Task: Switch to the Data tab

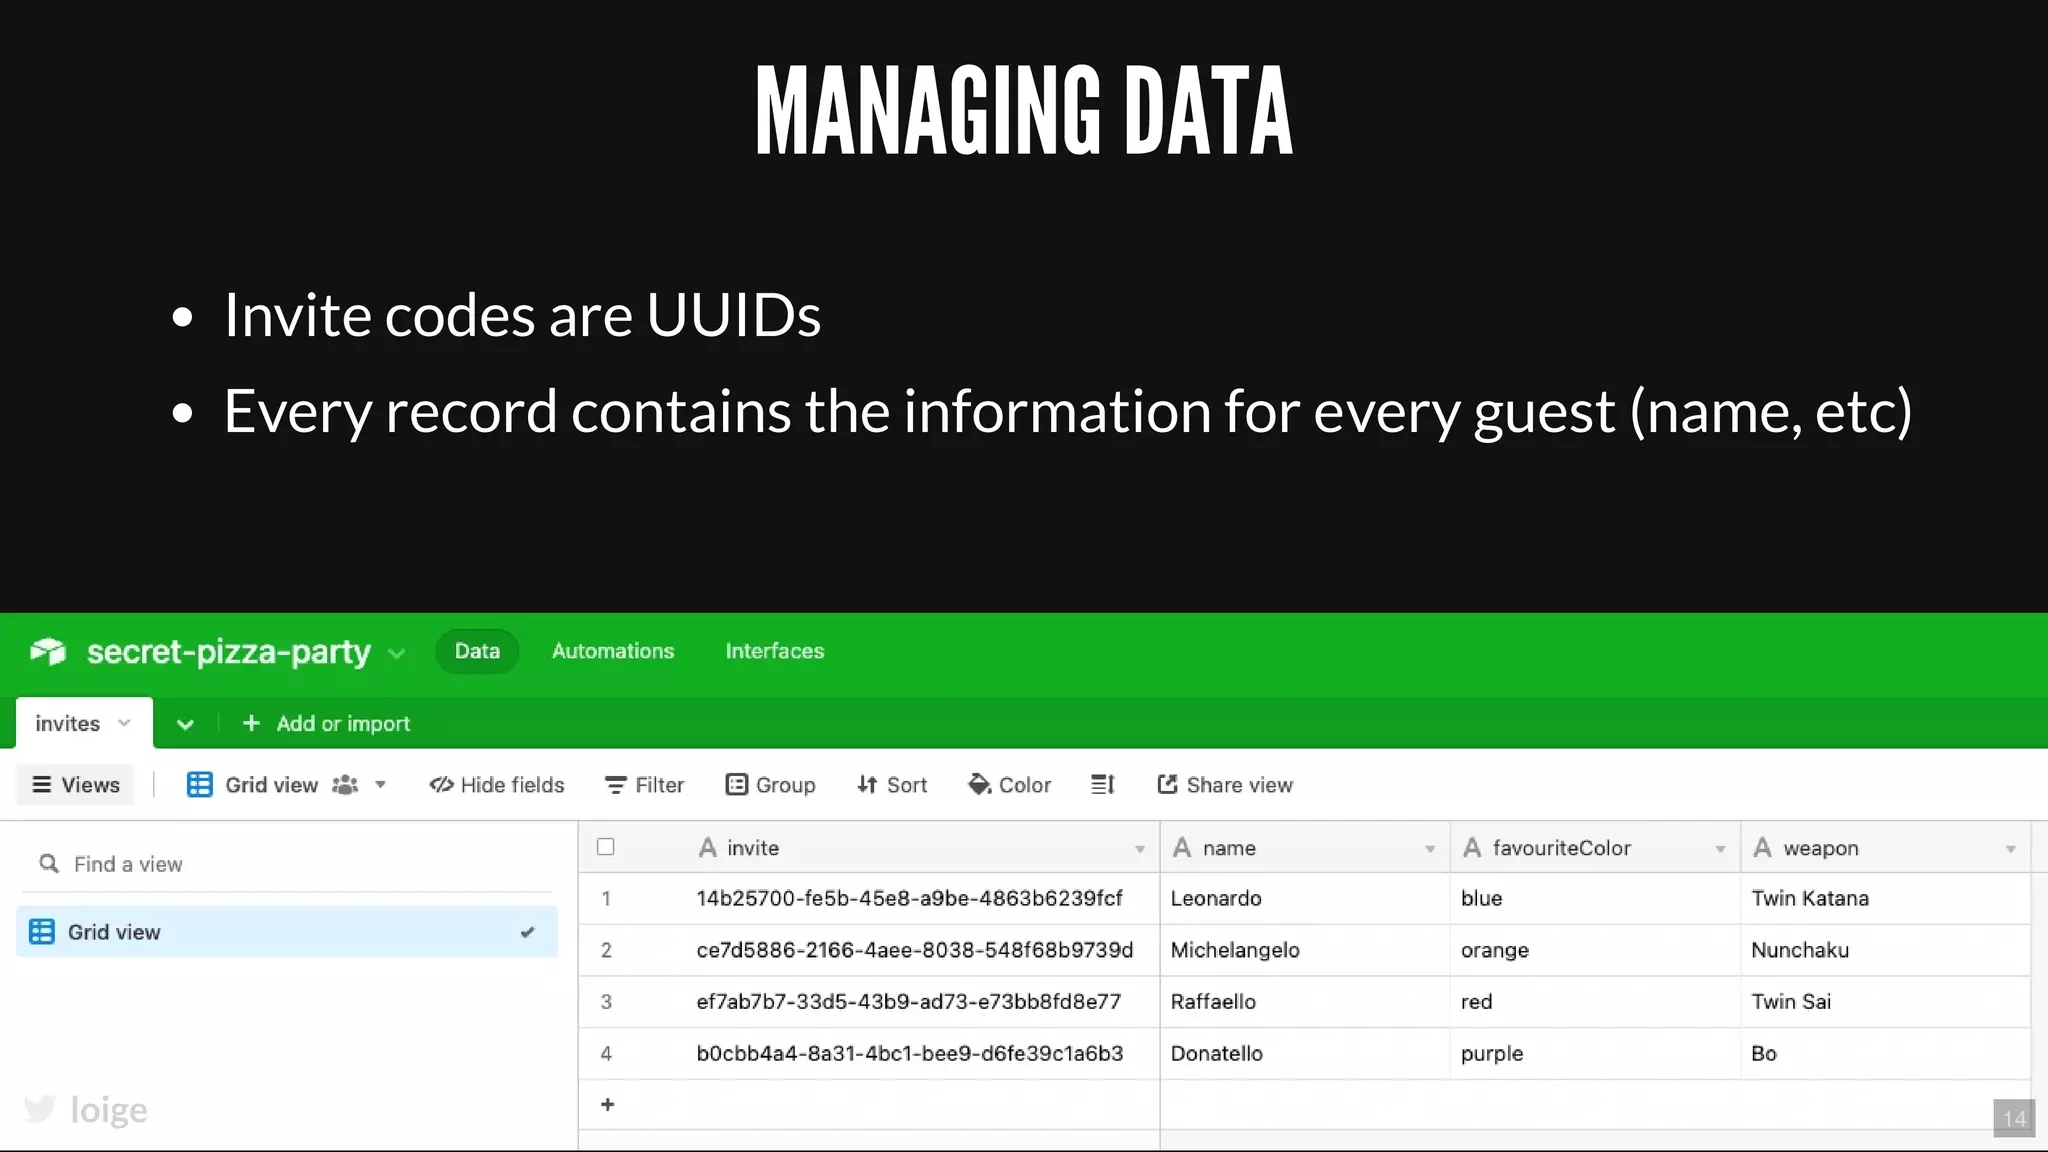Action: (x=477, y=651)
